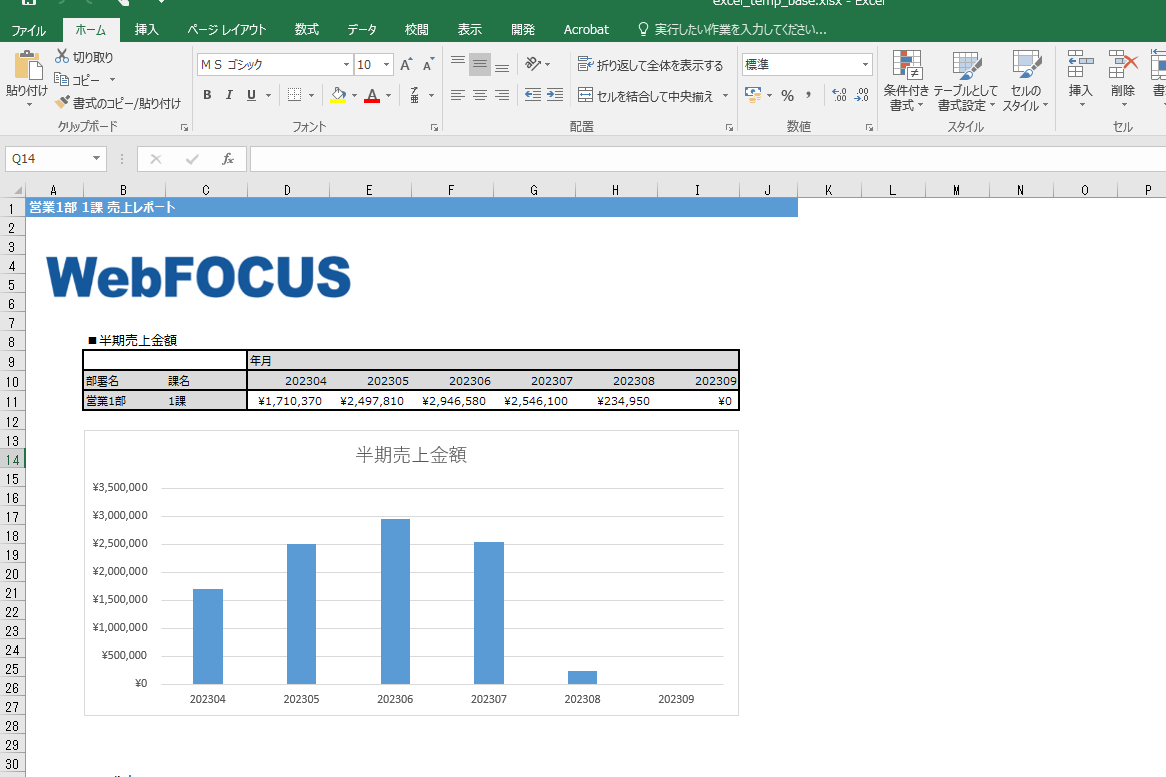The height and width of the screenshot is (777, 1166).
Task: Click the Paste (貼り付け) icon
Action: tap(28, 65)
